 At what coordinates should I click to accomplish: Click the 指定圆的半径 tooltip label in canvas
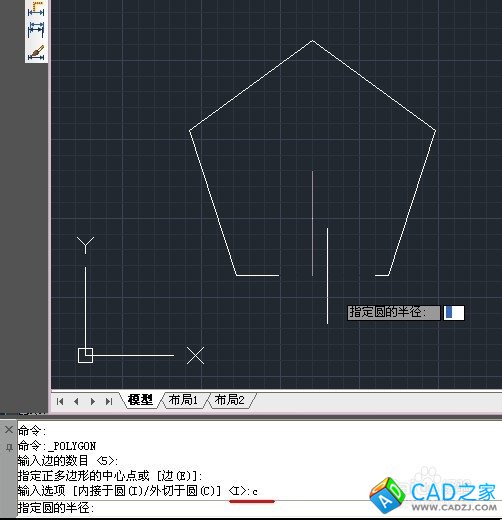394,313
